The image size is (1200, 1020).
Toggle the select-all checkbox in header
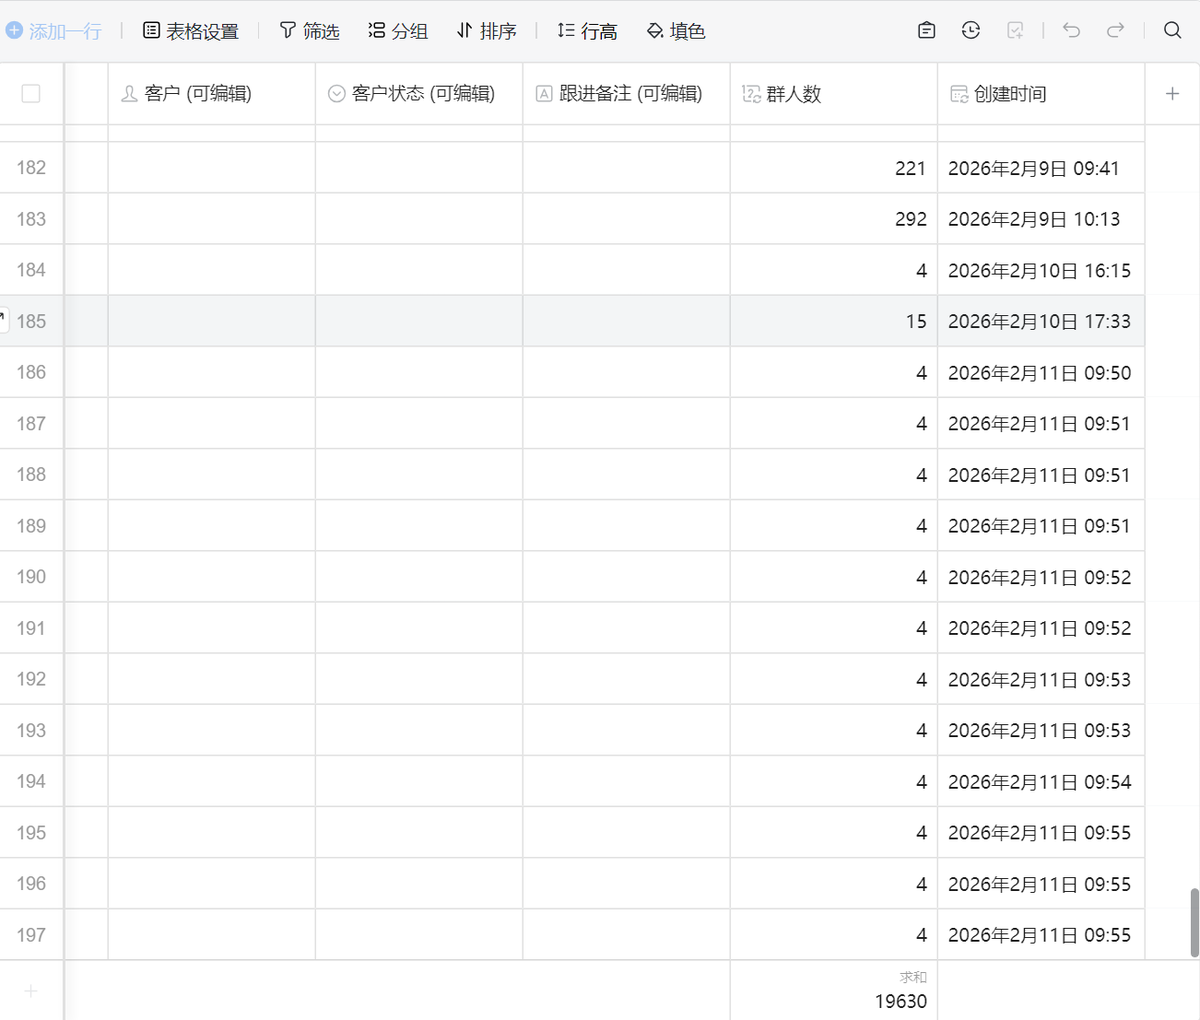[x=31, y=94]
